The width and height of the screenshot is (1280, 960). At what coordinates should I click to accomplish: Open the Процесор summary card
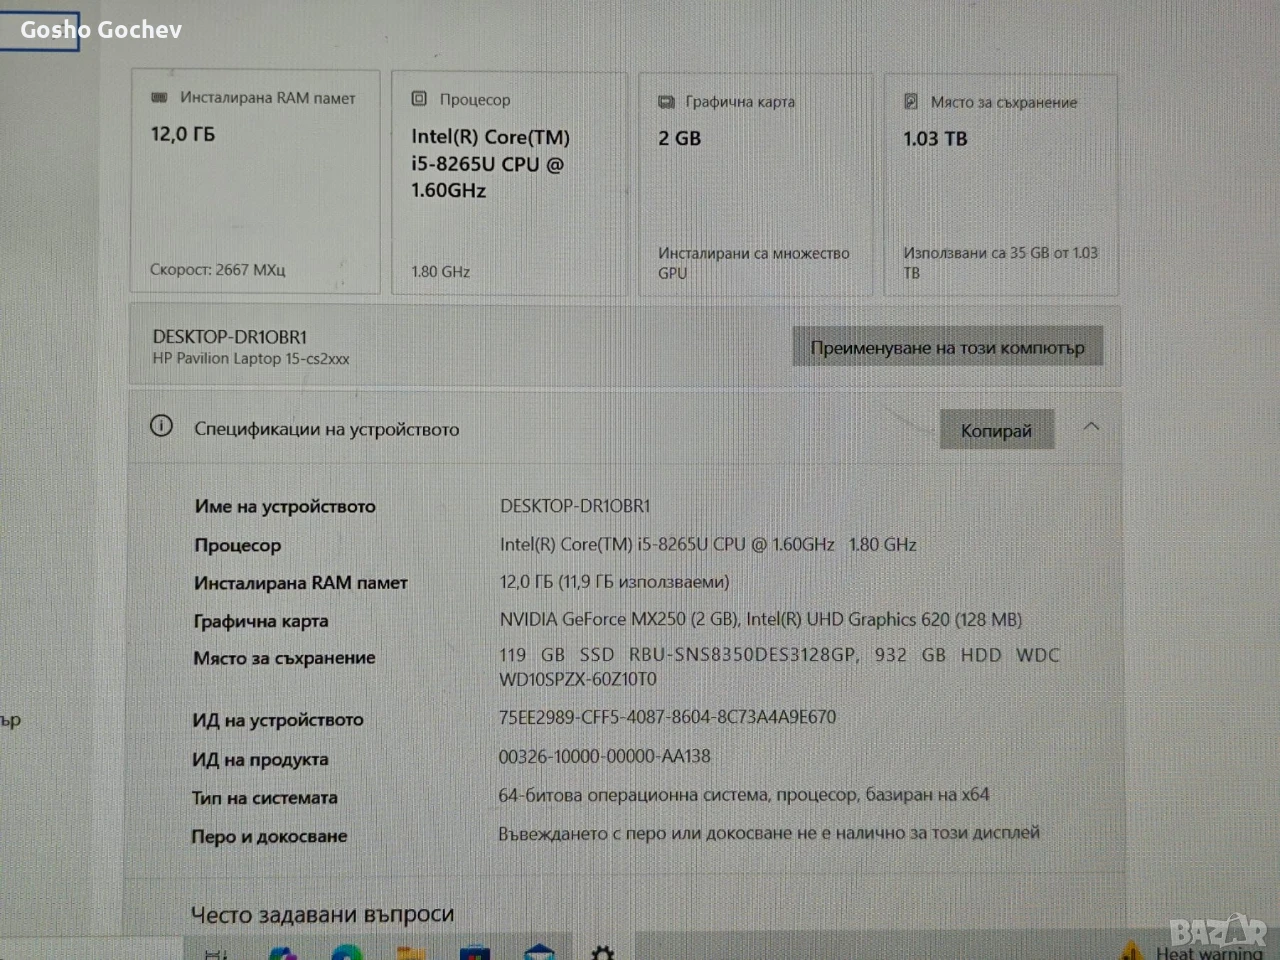point(509,183)
